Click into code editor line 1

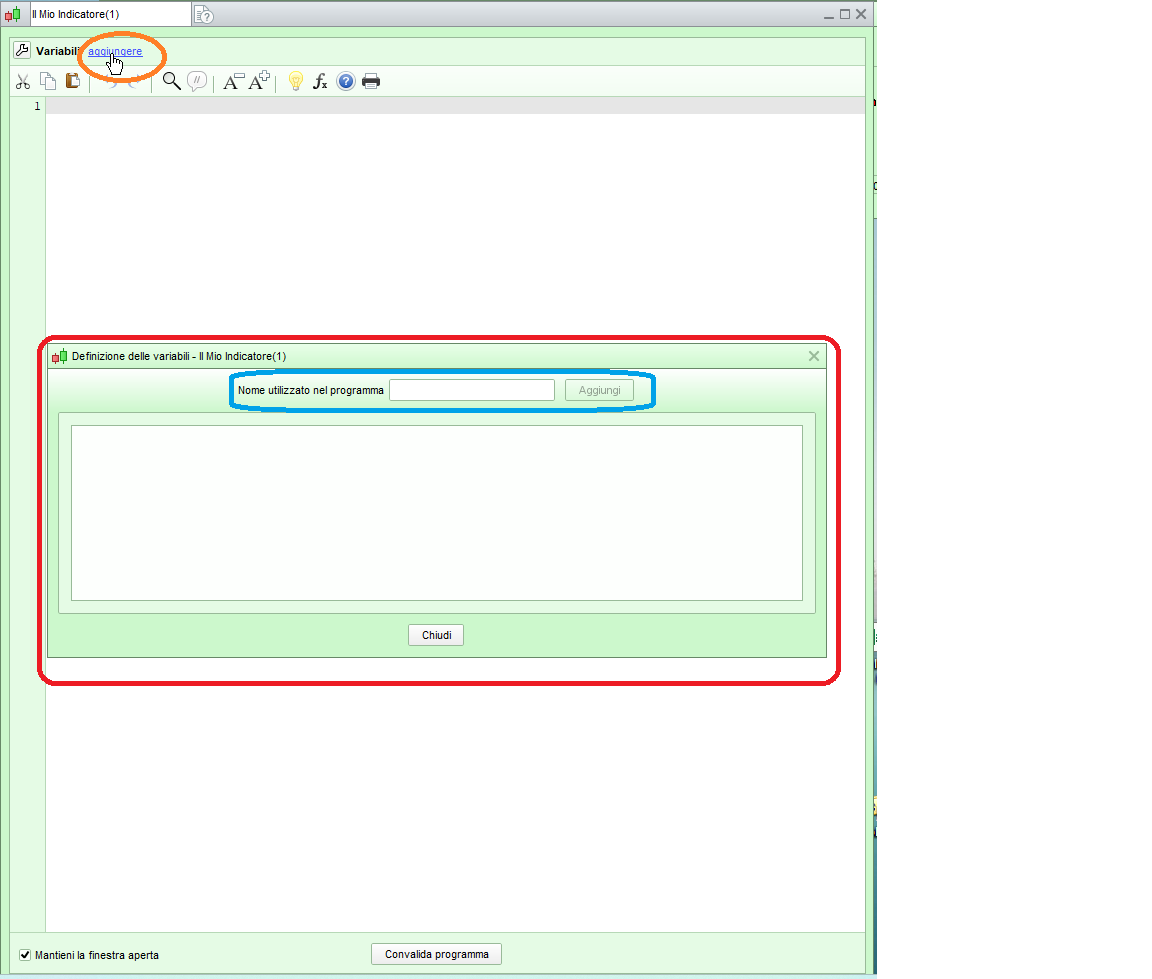tap(455, 106)
